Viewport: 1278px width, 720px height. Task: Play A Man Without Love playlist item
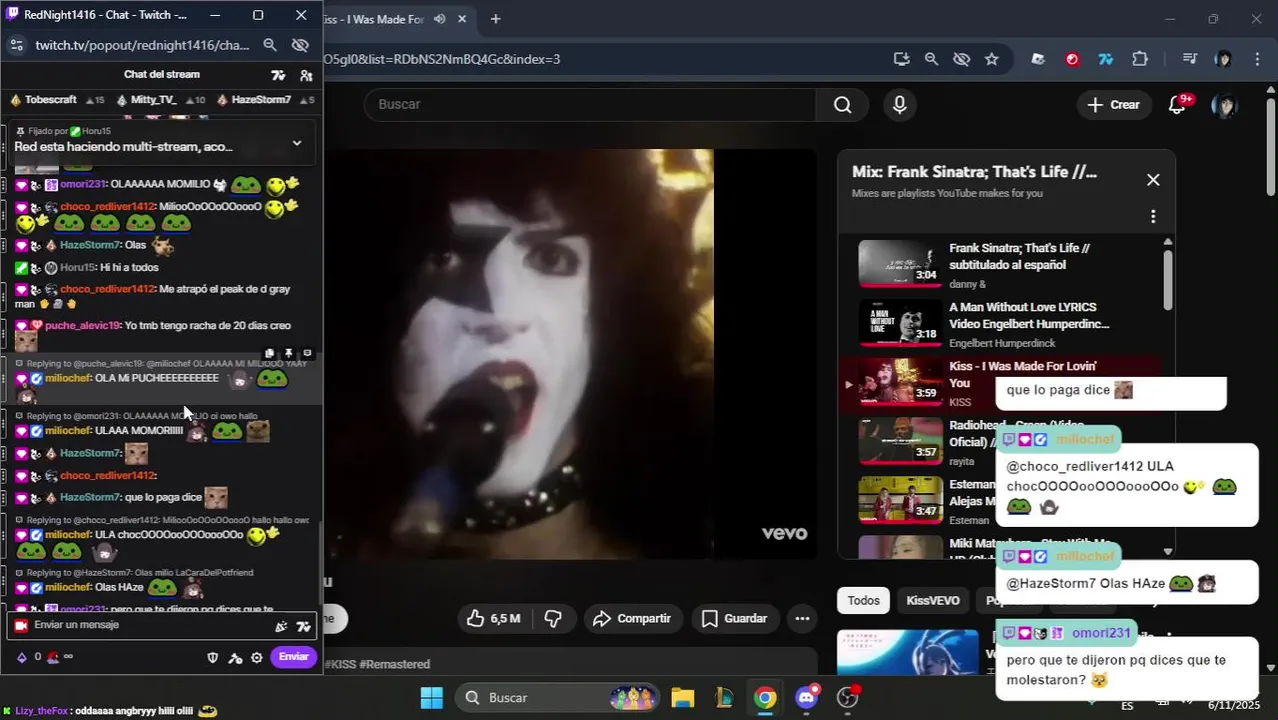point(1000,322)
